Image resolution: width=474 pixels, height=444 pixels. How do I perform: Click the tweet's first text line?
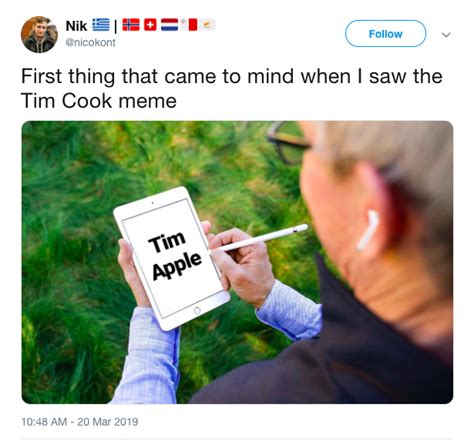[x=232, y=76]
